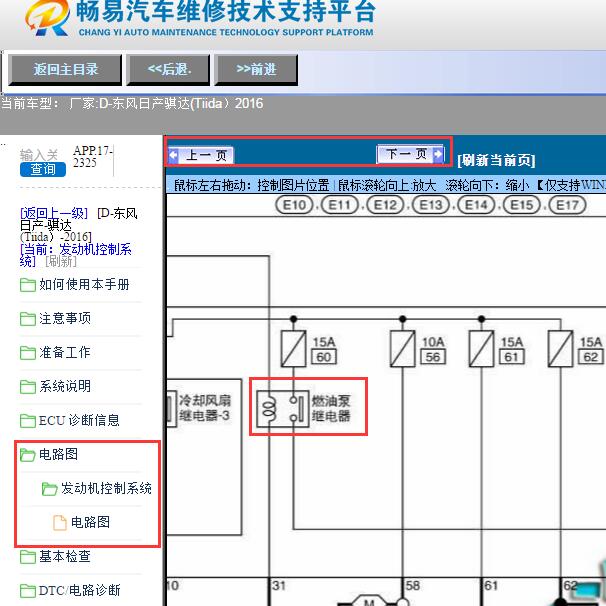This screenshot has width=606, height=606.
Task: Click the terminal number 31 in the diagram
Action: 279,586
